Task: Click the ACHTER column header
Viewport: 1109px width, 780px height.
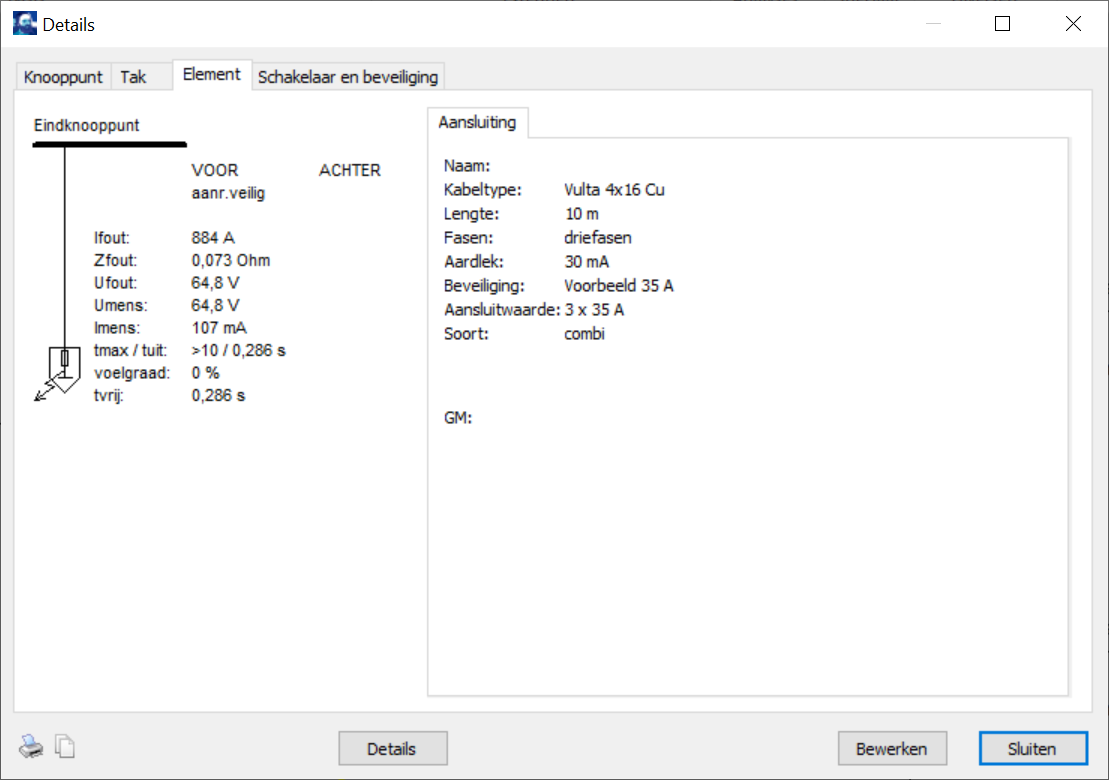Action: coord(349,171)
